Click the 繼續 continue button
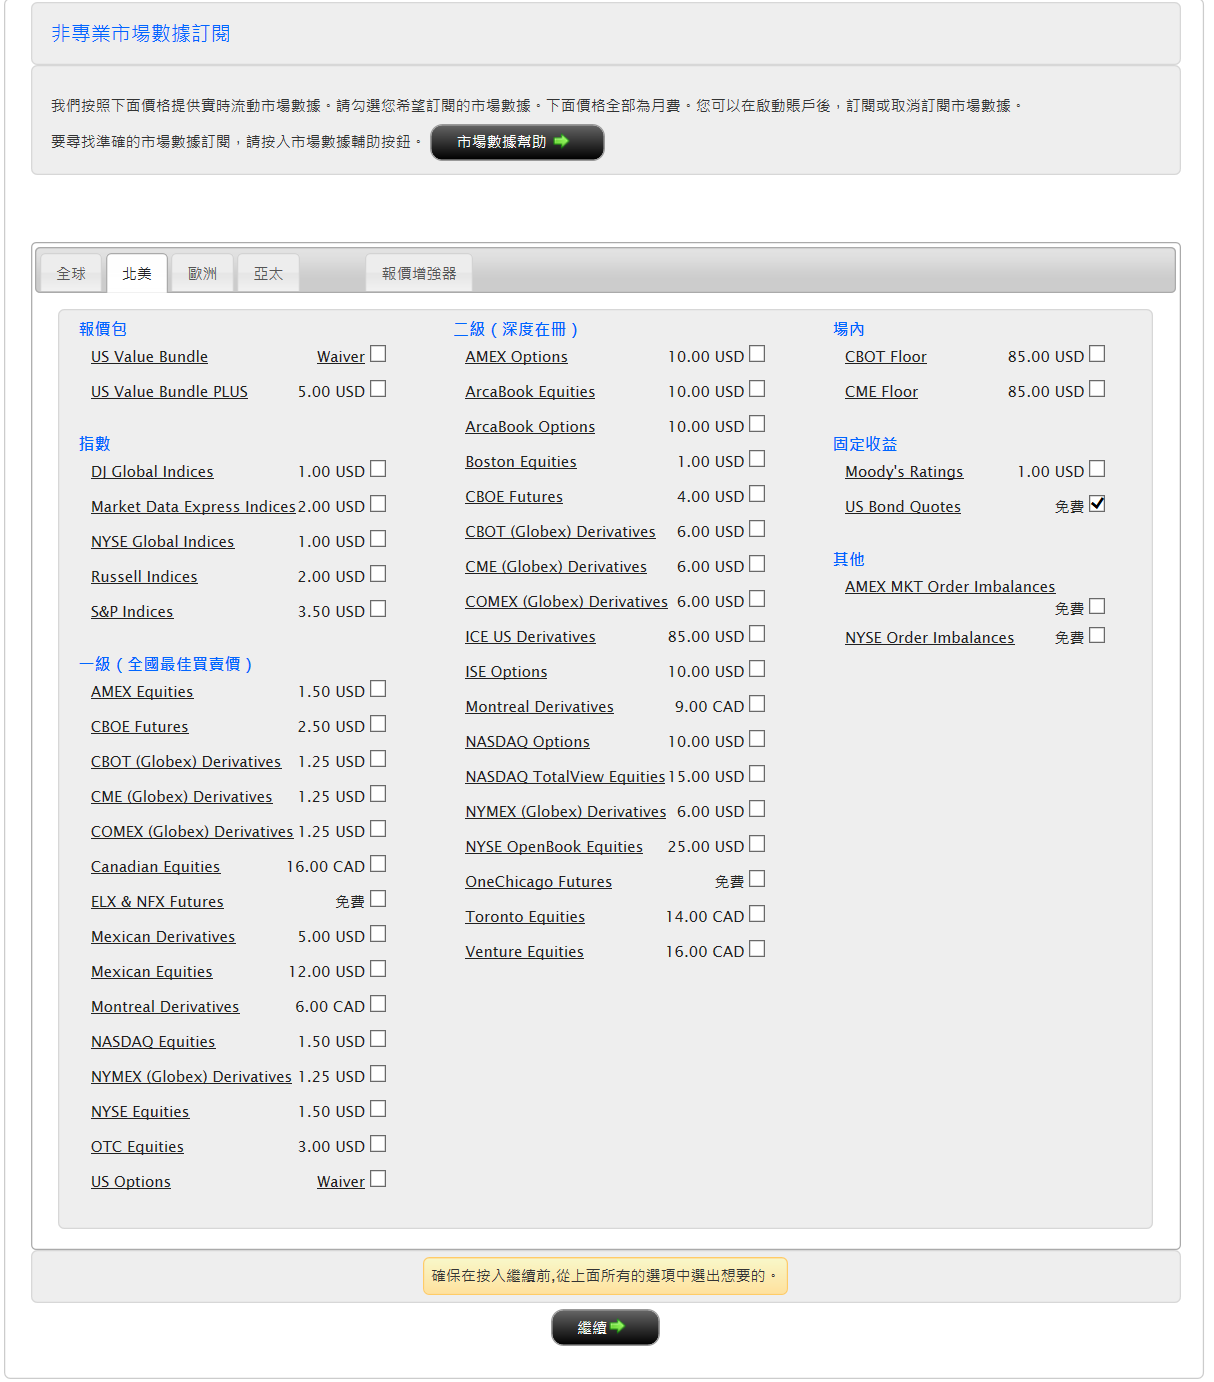 click(x=605, y=1327)
